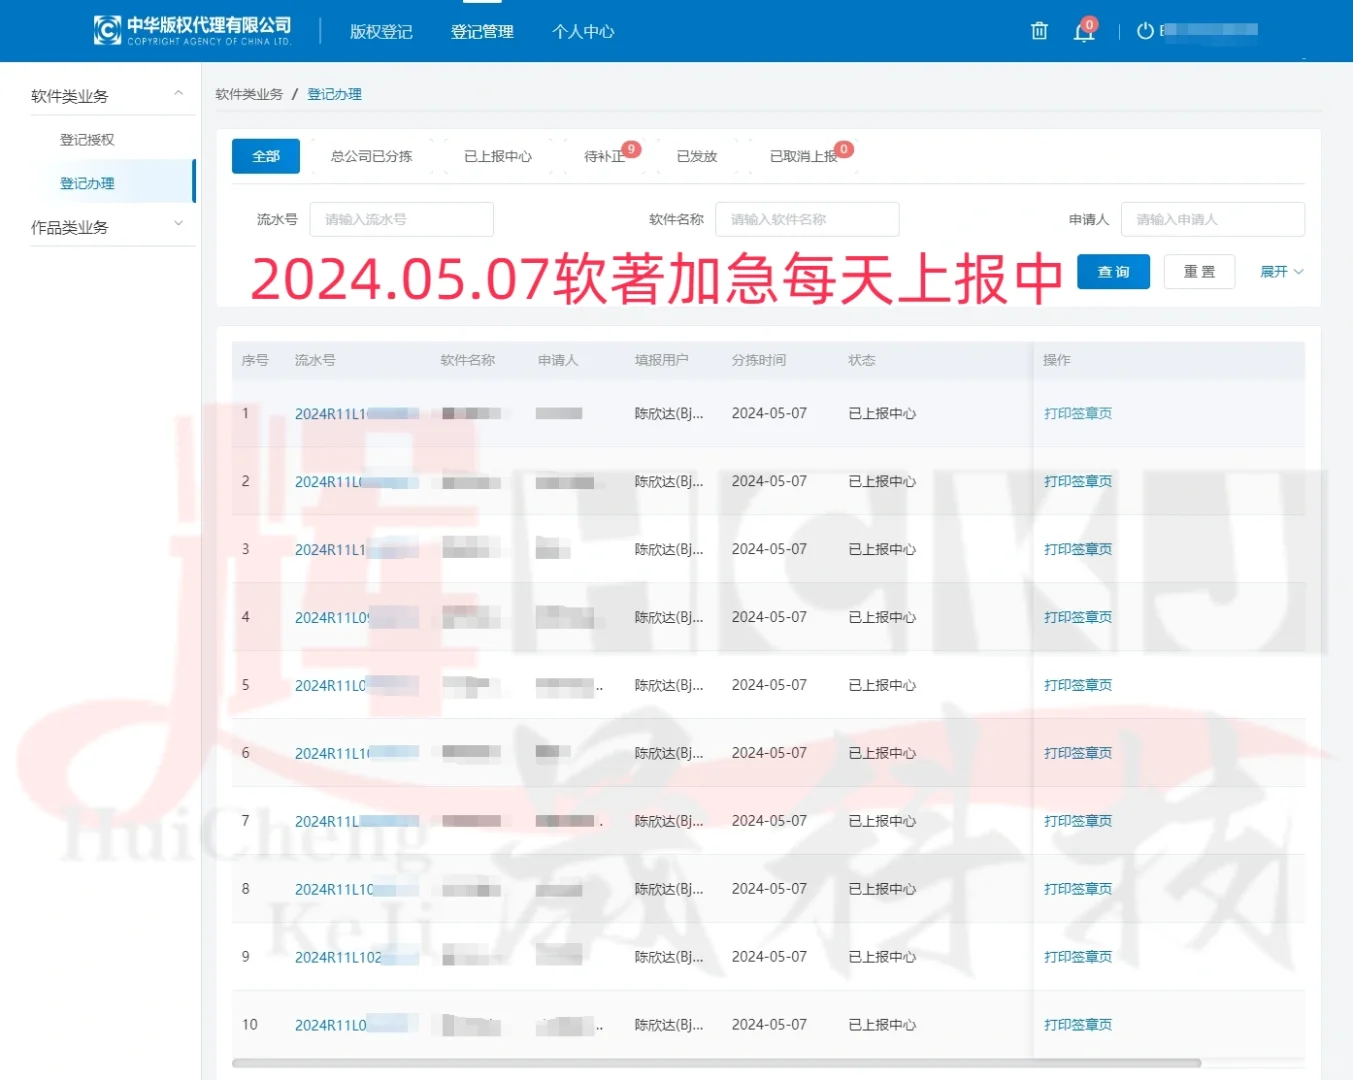Switch to the 待补正 tab
This screenshot has height=1080, width=1353.
pos(601,156)
